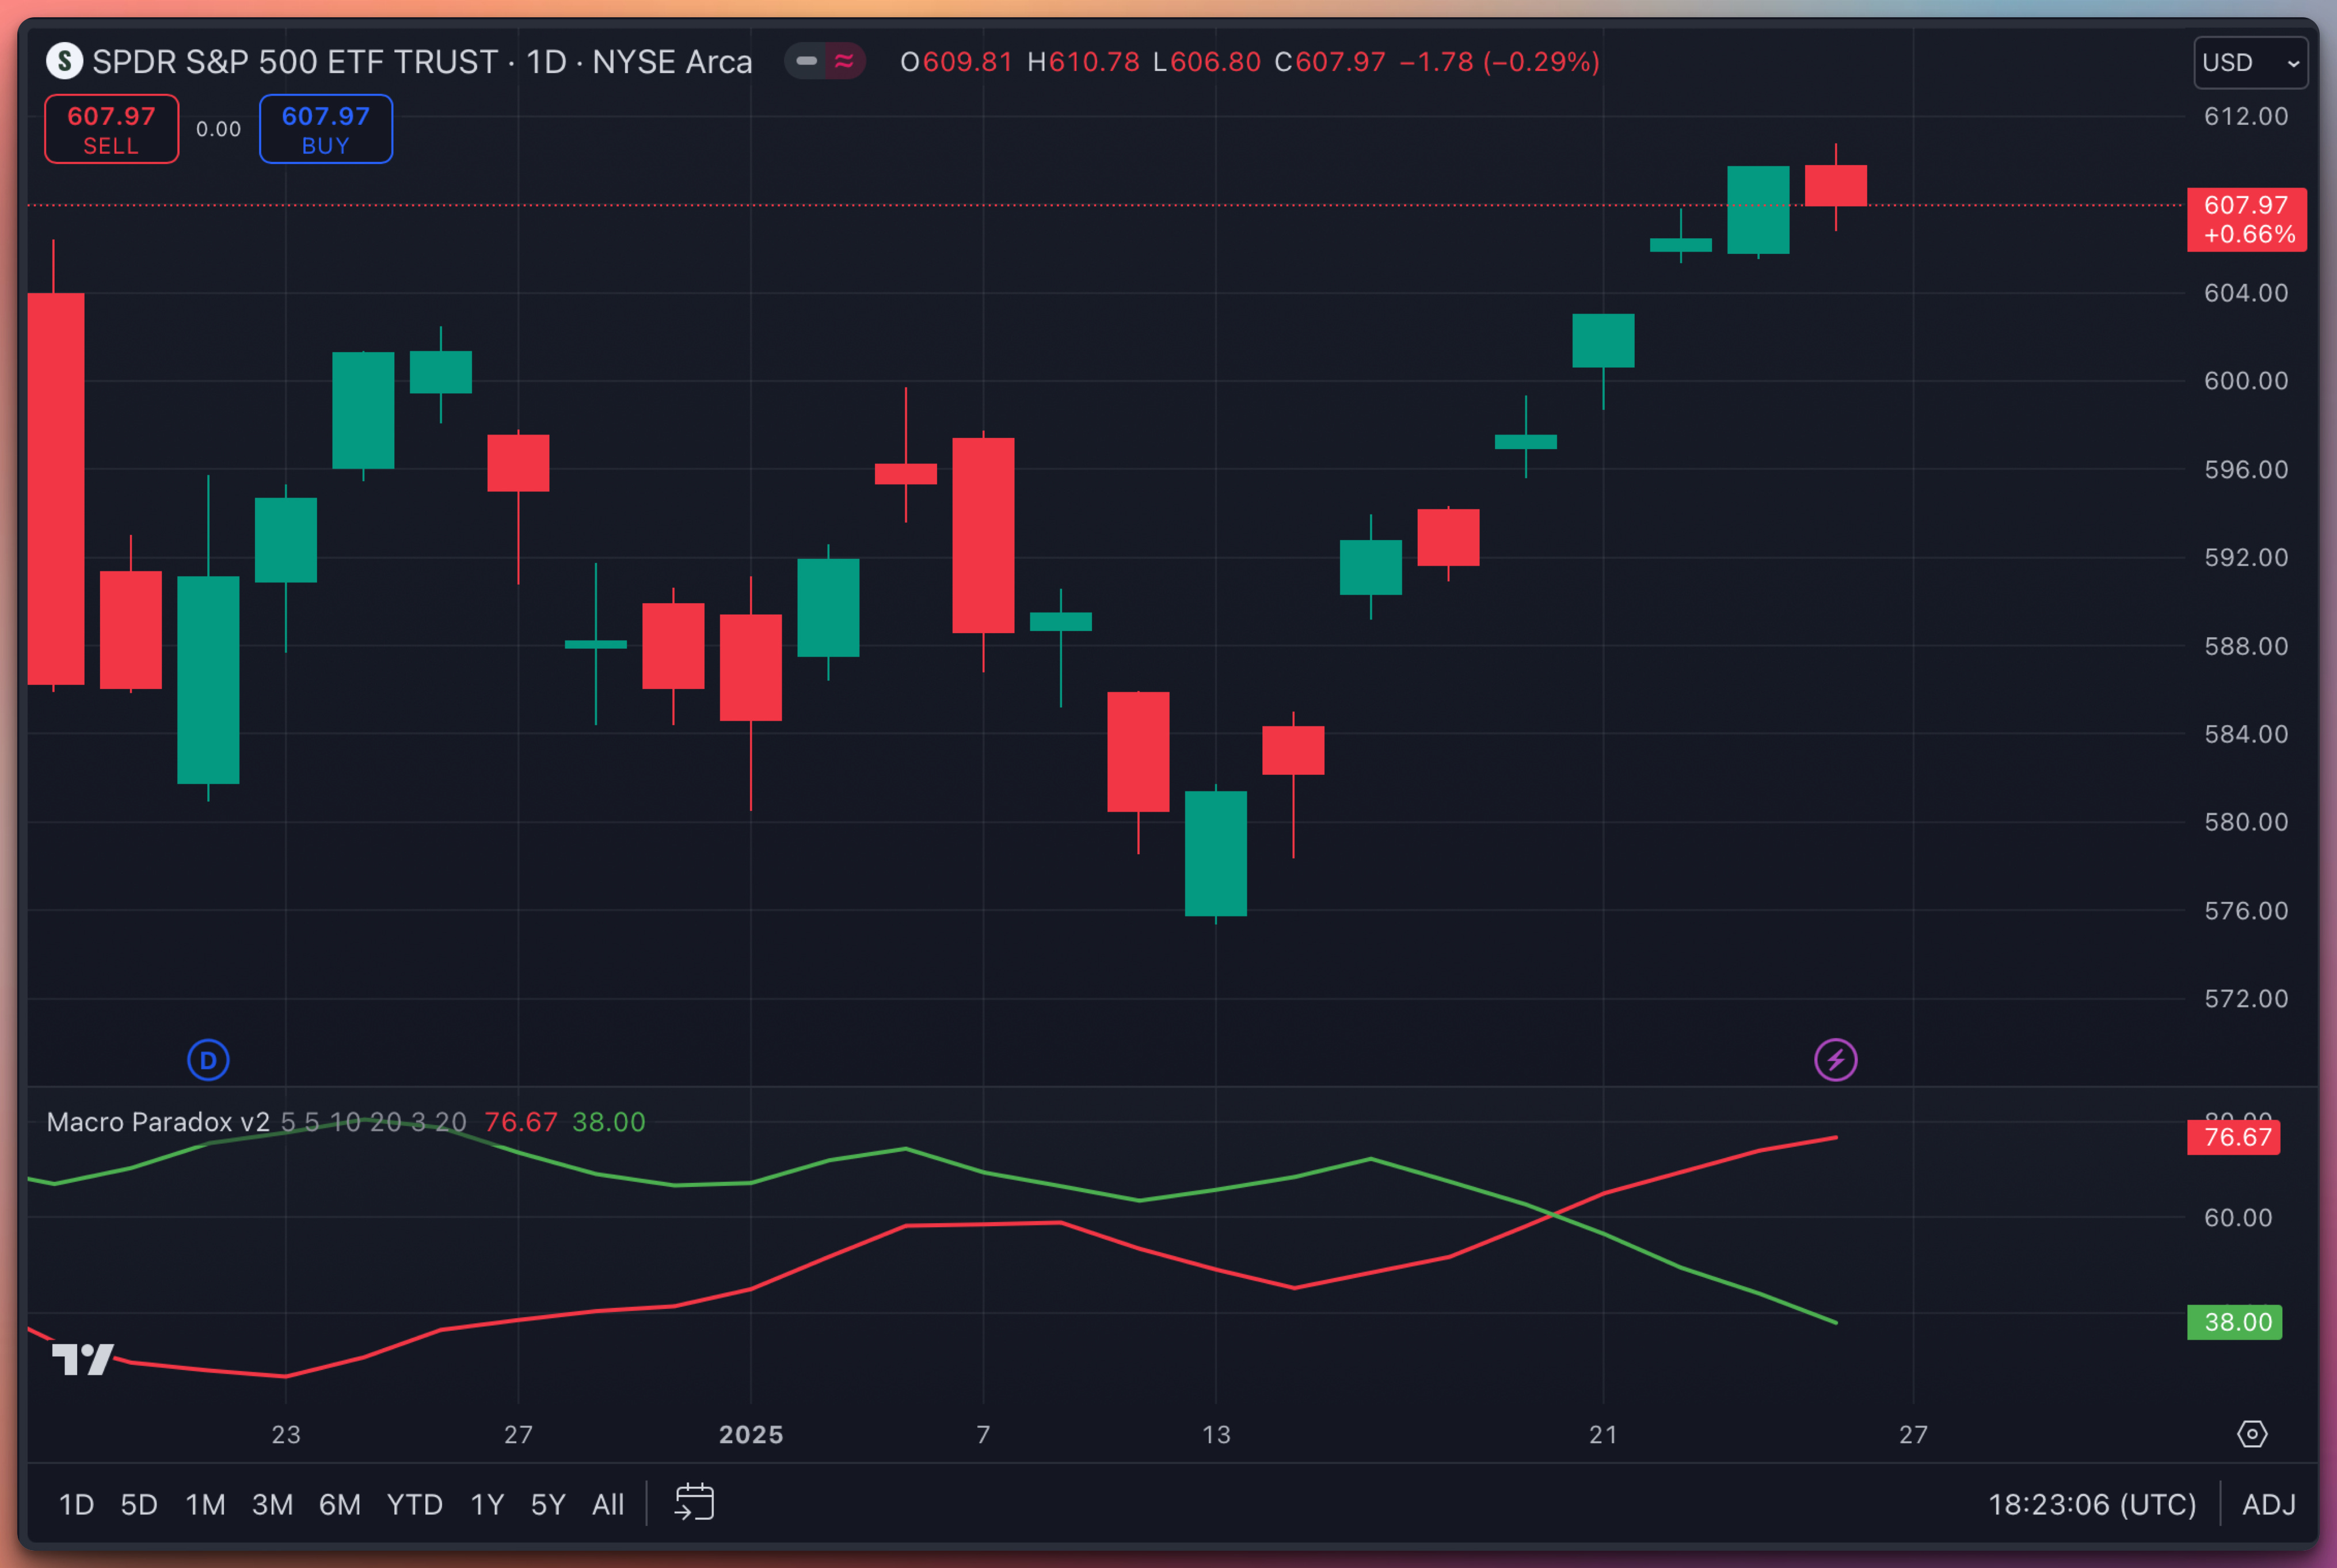Click the TradingView logo icon

tap(82, 1359)
